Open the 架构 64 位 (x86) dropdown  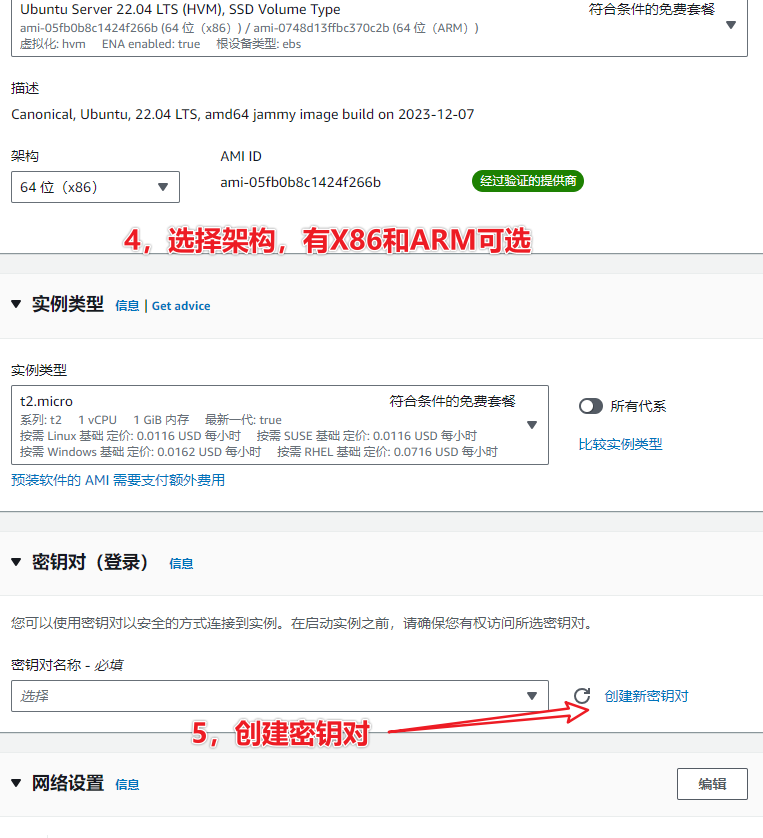click(x=95, y=187)
